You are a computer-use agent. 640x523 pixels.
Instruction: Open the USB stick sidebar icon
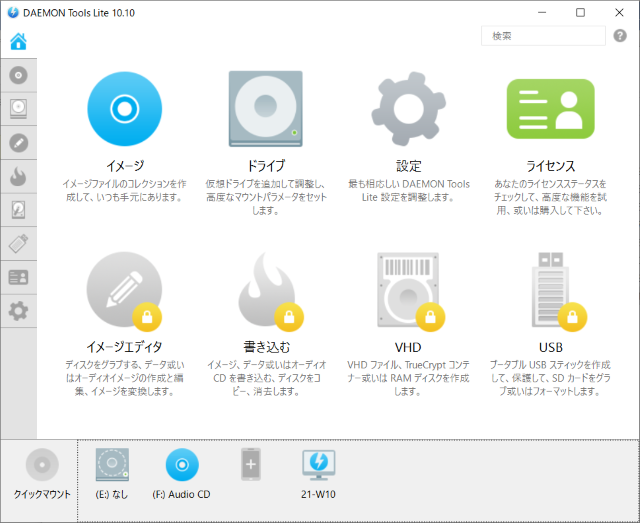click(x=18, y=243)
